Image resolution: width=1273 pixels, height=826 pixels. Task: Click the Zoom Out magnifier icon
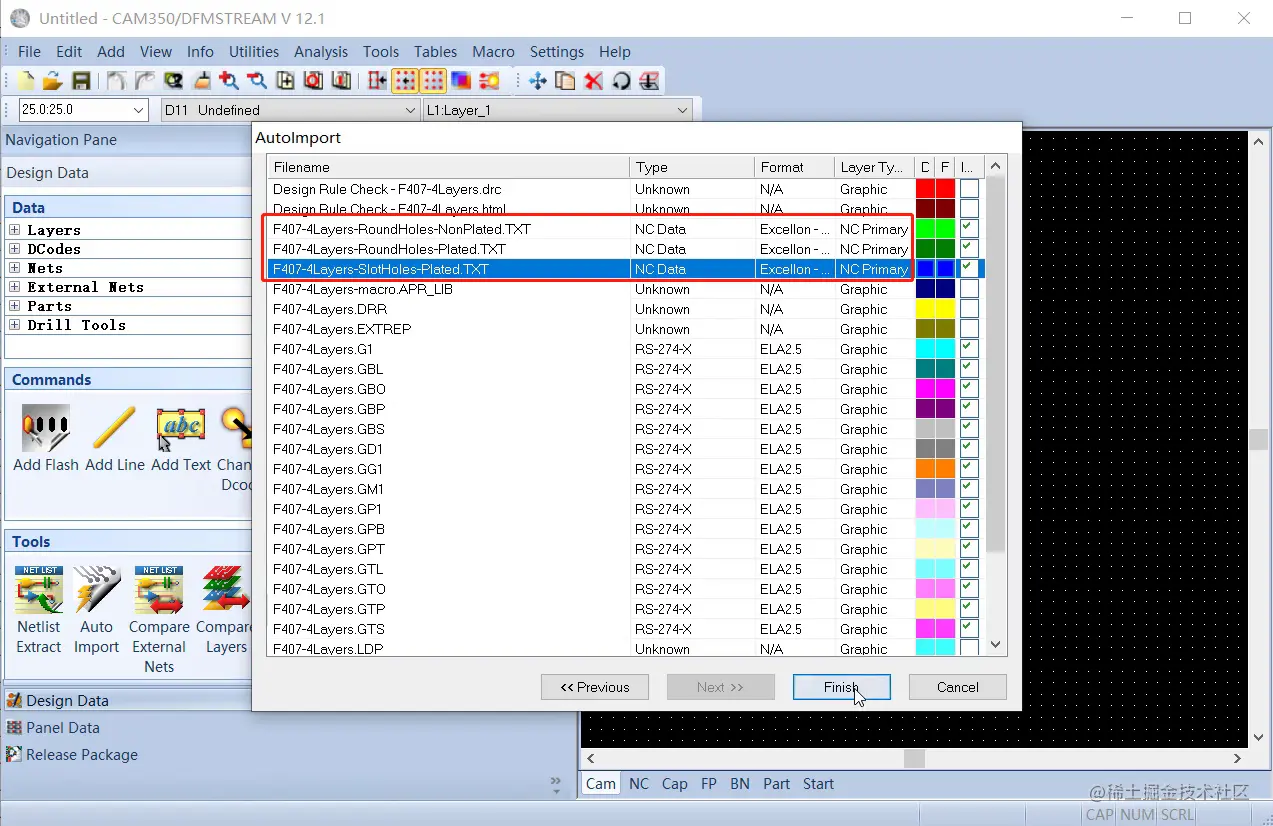tap(257, 81)
